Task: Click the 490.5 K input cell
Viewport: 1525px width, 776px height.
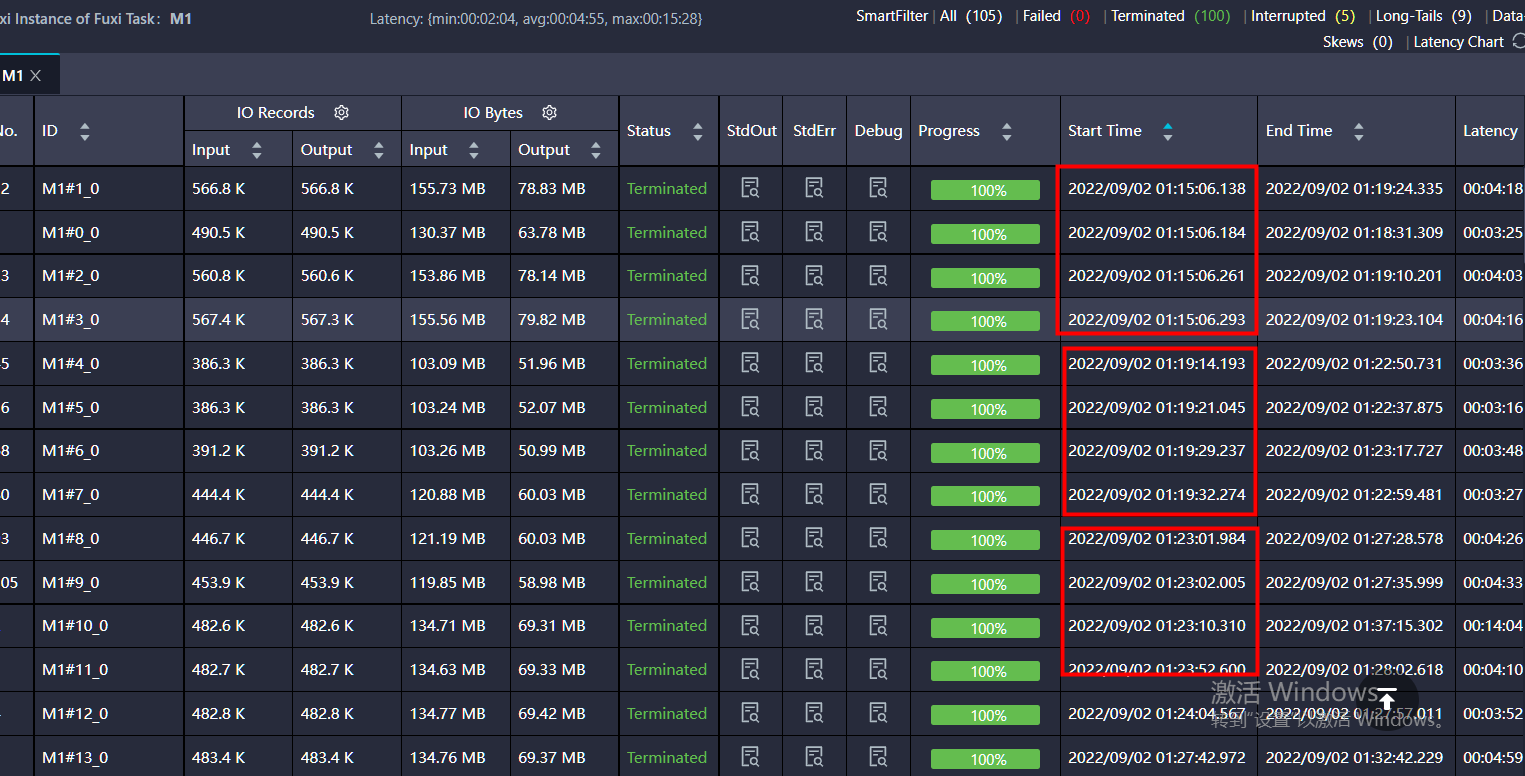Action: click(219, 232)
